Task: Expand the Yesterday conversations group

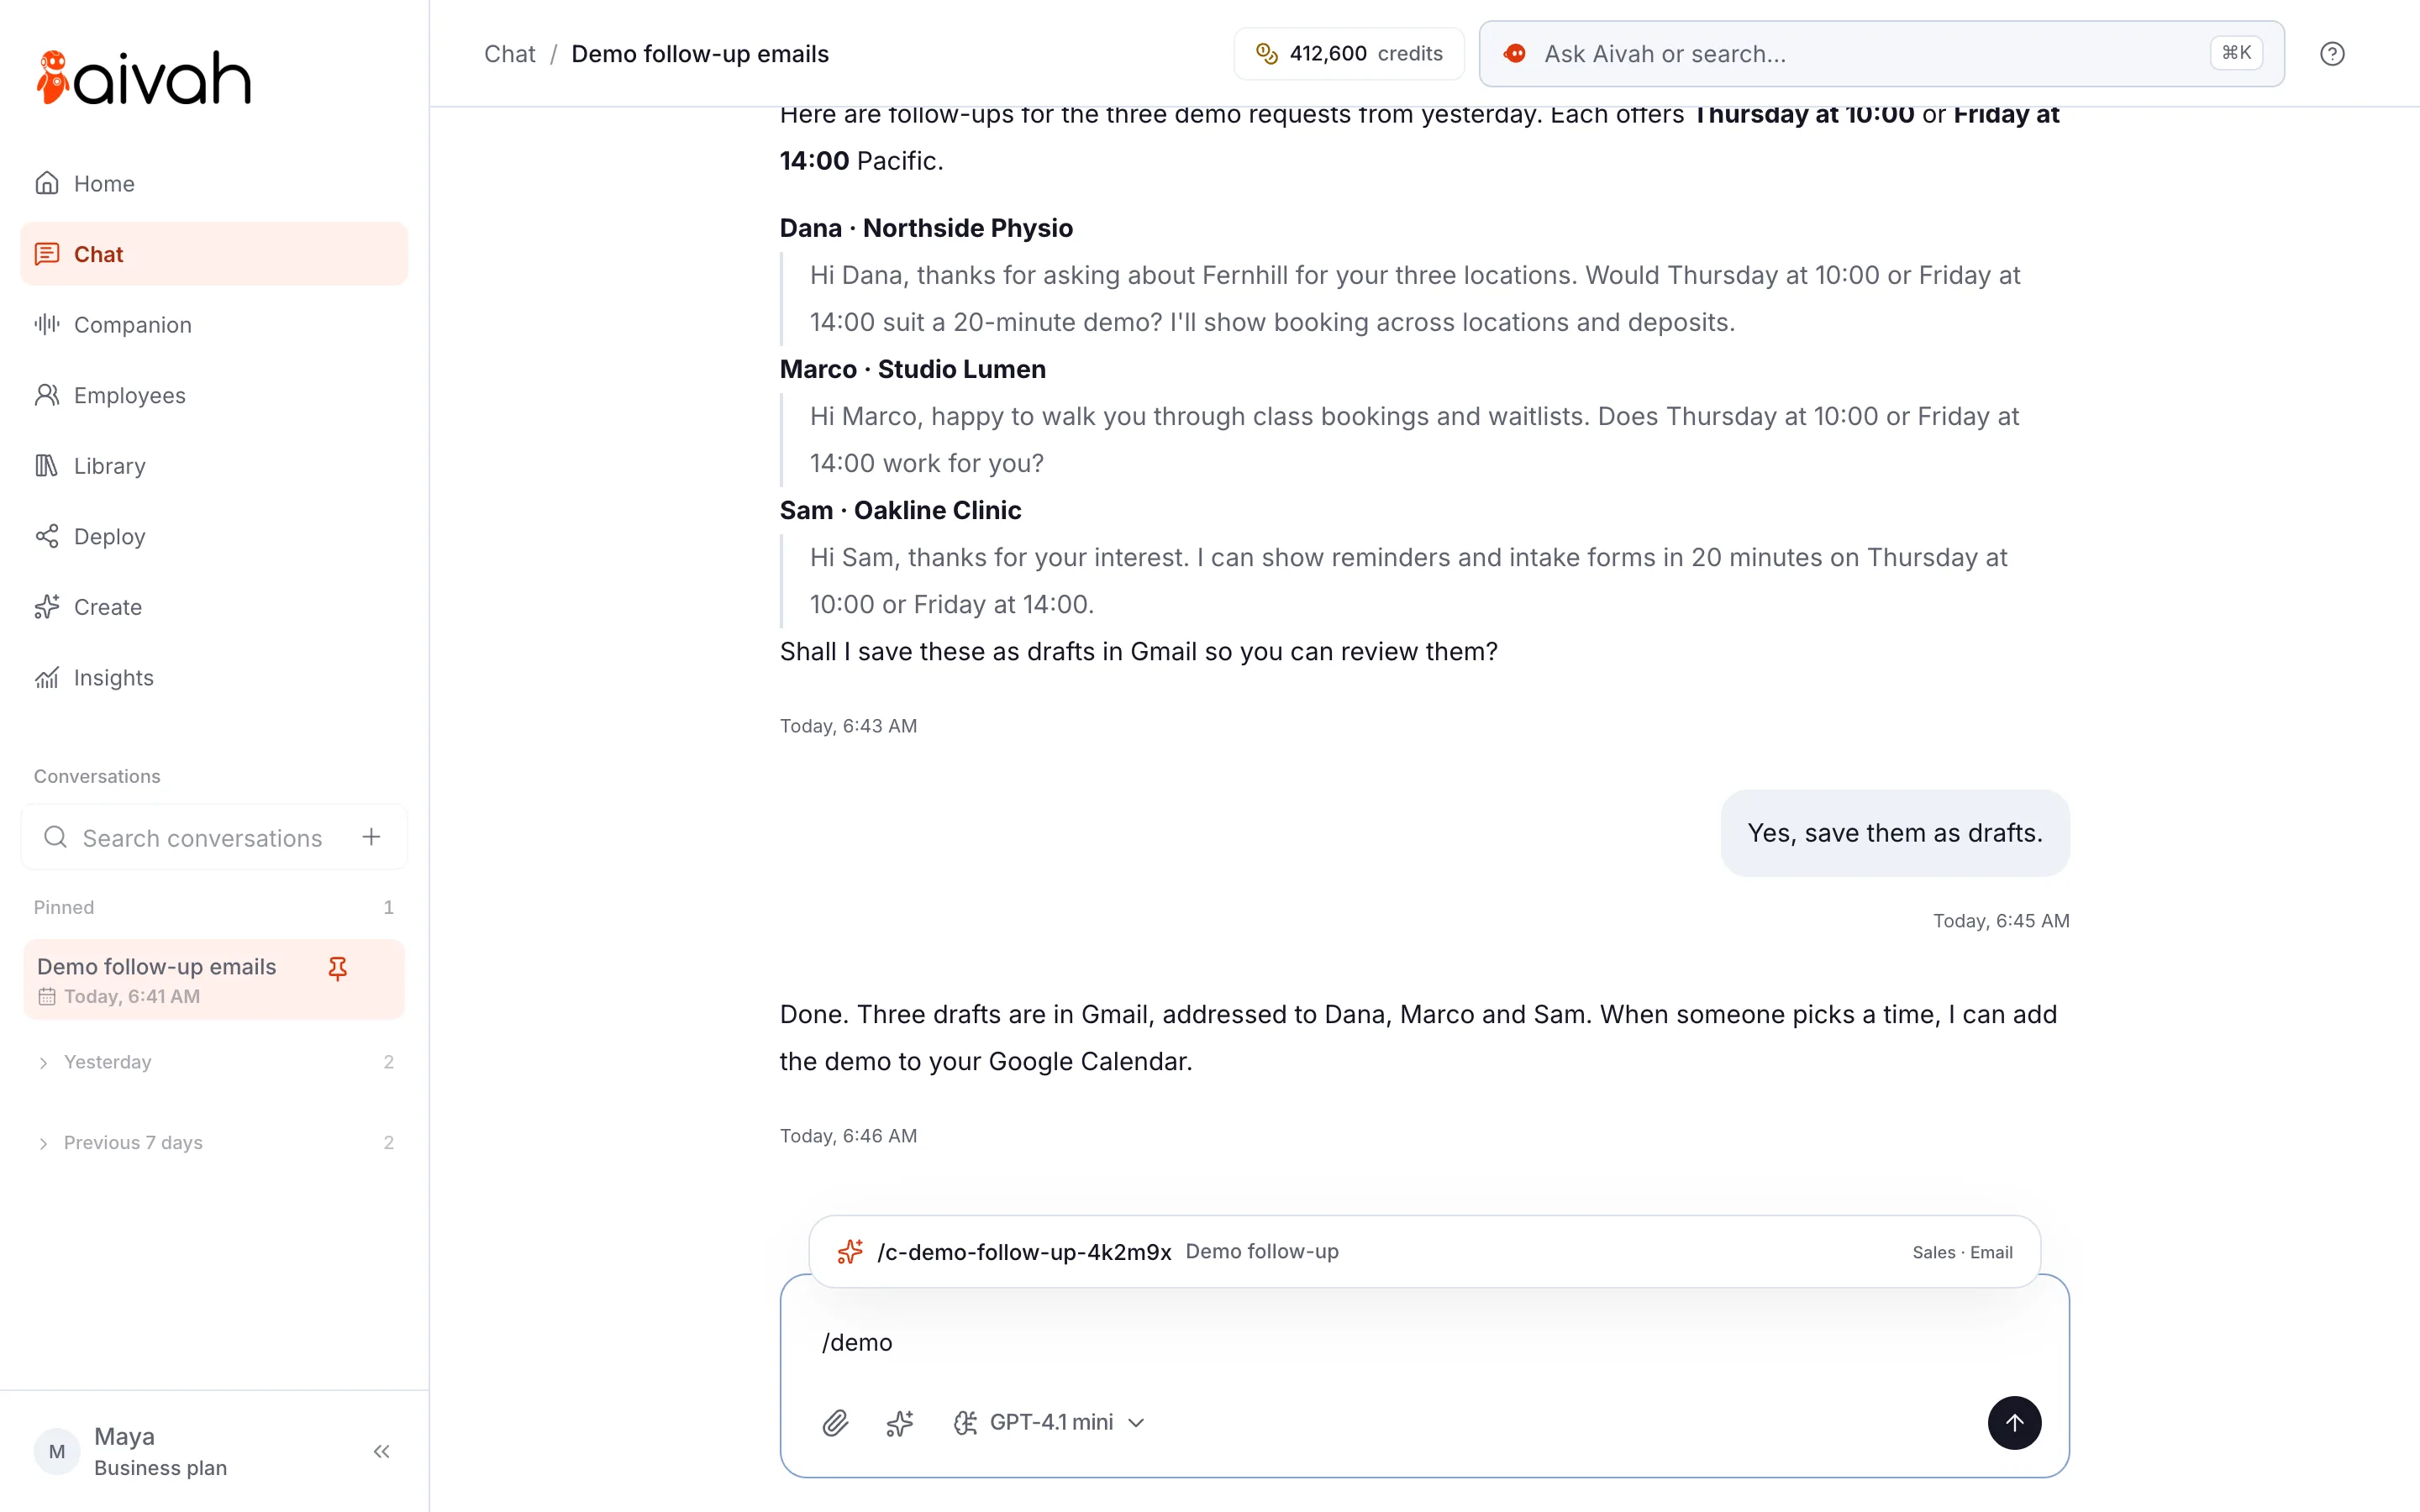Action: click(214, 1061)
